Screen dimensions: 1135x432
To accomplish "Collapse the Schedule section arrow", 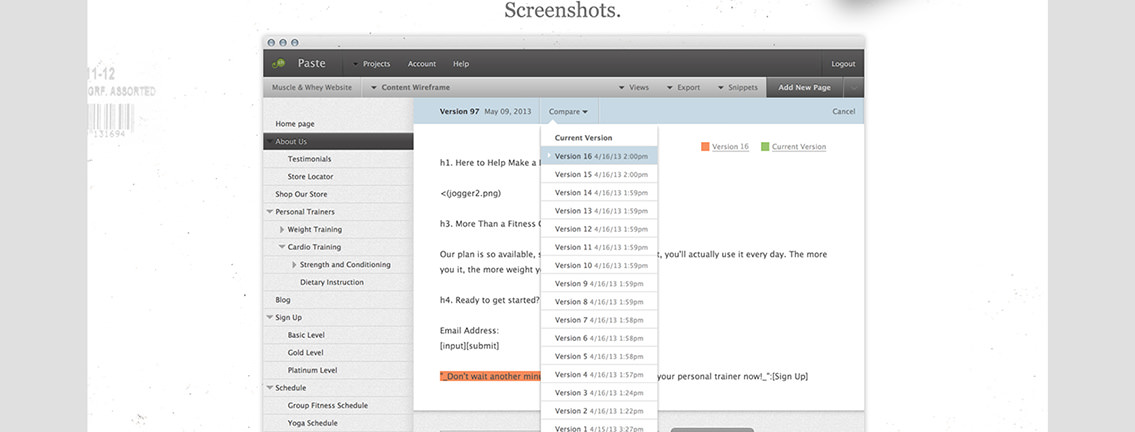I will (x=270, y=388).
